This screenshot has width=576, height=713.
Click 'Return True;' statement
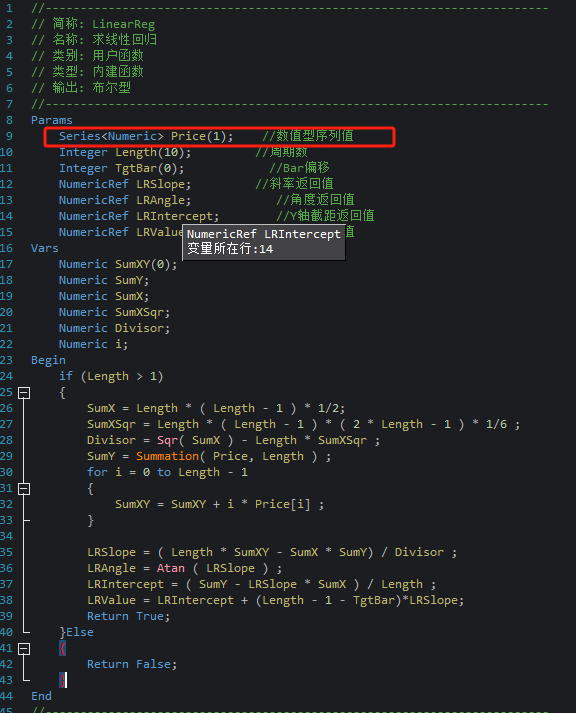128,616
